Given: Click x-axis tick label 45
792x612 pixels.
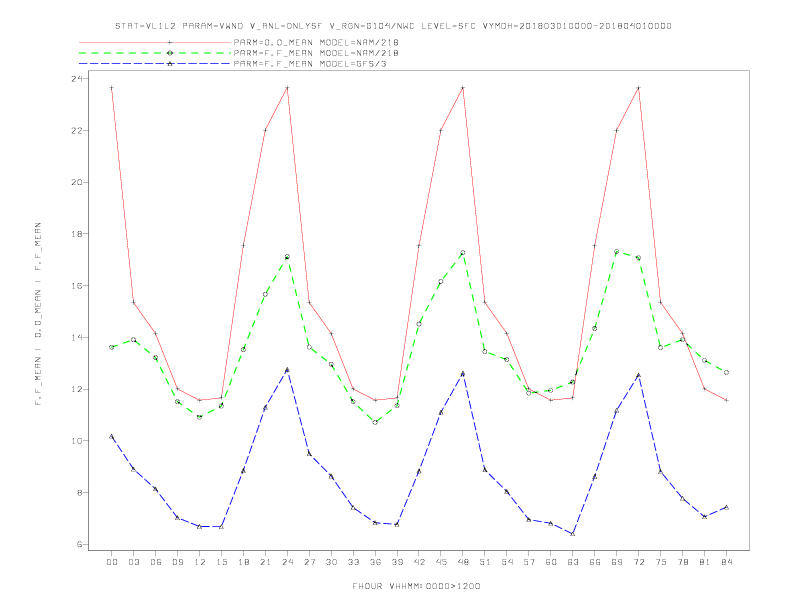Looking at the screenshot, I should click(x=441, y=562).
